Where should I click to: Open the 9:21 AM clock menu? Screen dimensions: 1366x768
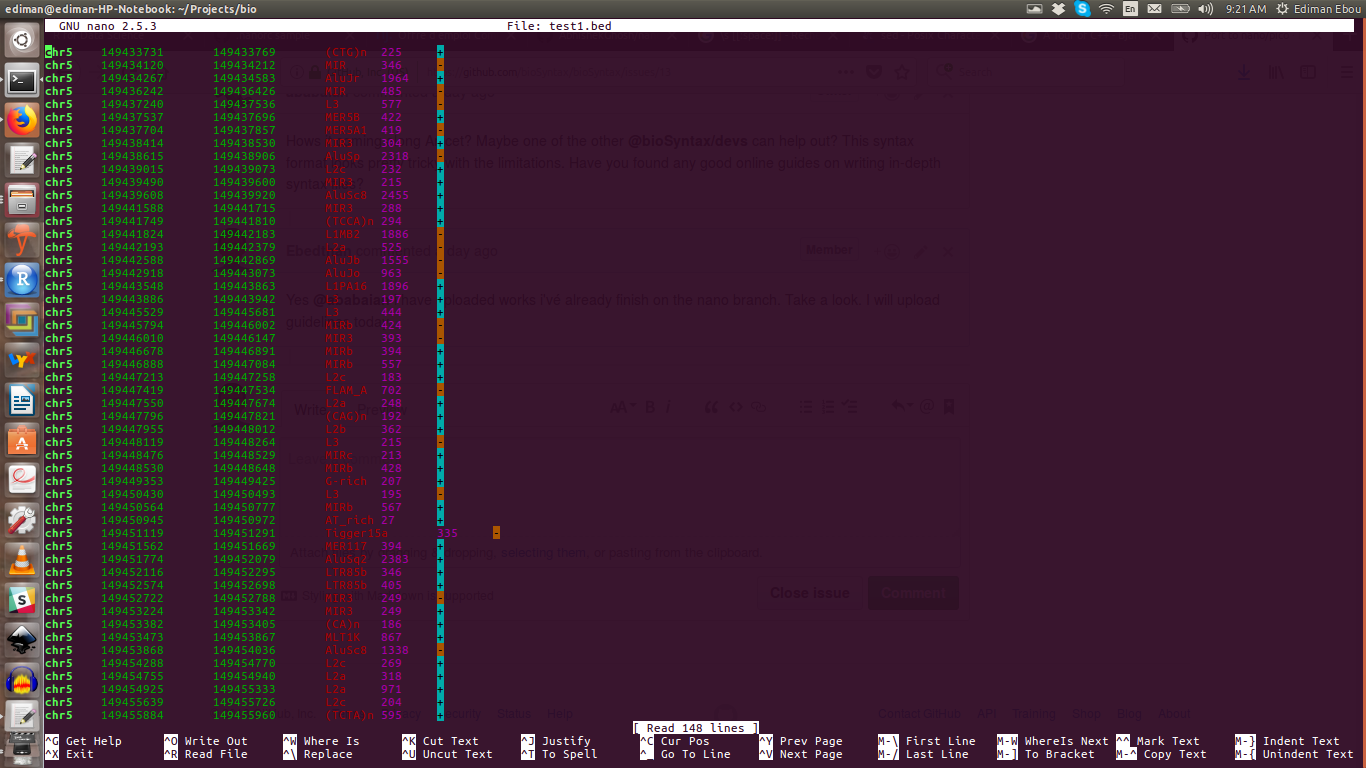click(x=1244, y=9)
